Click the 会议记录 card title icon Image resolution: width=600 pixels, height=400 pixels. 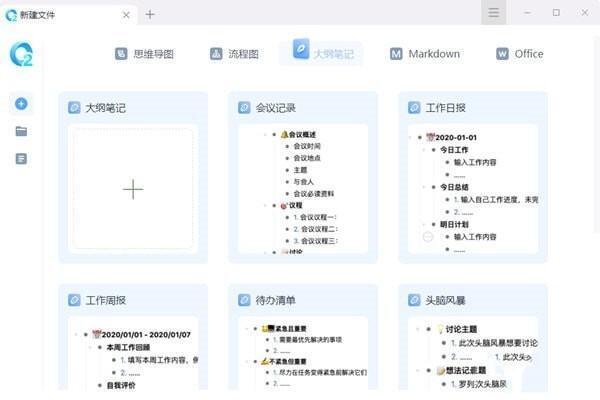[244, 108]
